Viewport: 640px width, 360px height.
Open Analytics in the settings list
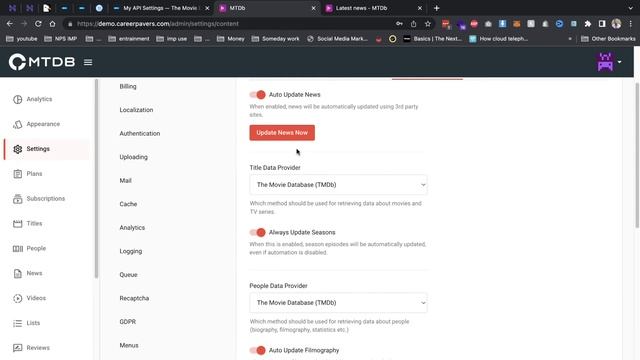point(132,228)
